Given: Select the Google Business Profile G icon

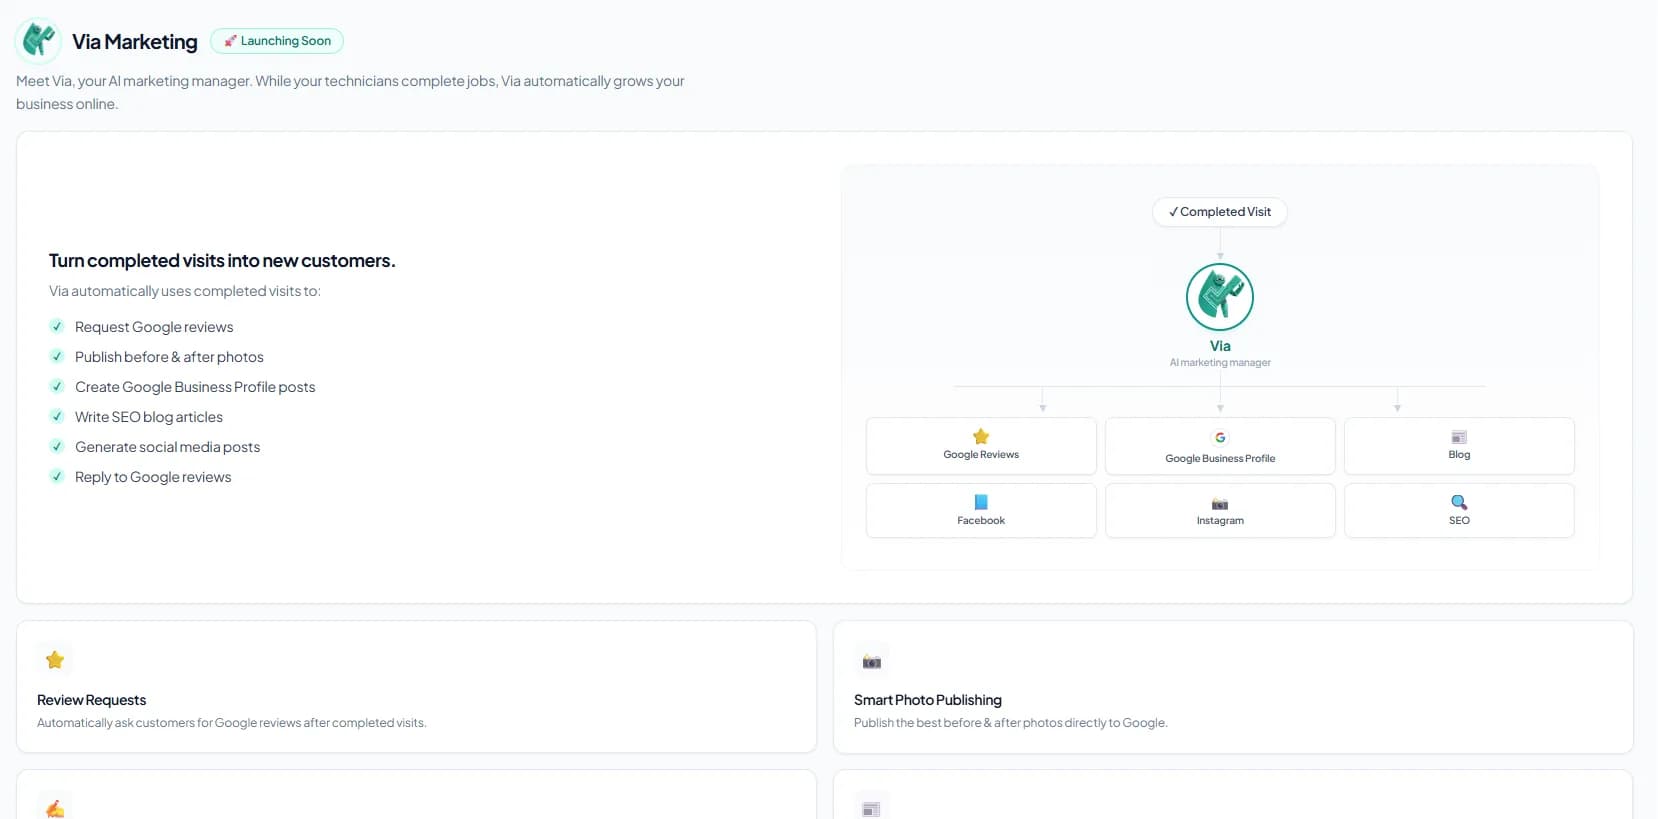Looking at the screenshot, I should point(1220,438).
